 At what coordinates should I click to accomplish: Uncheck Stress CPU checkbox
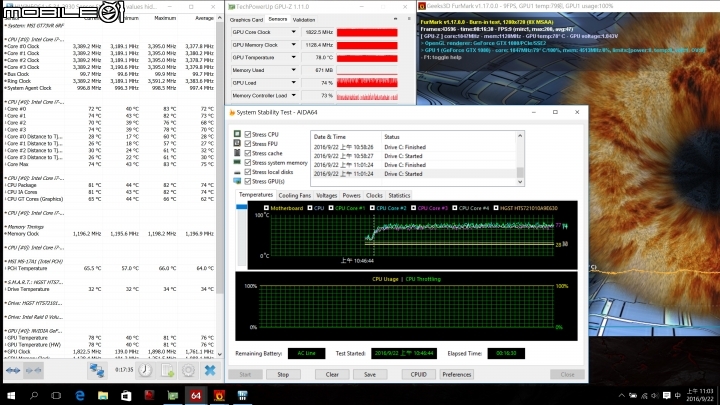(248, 134)
